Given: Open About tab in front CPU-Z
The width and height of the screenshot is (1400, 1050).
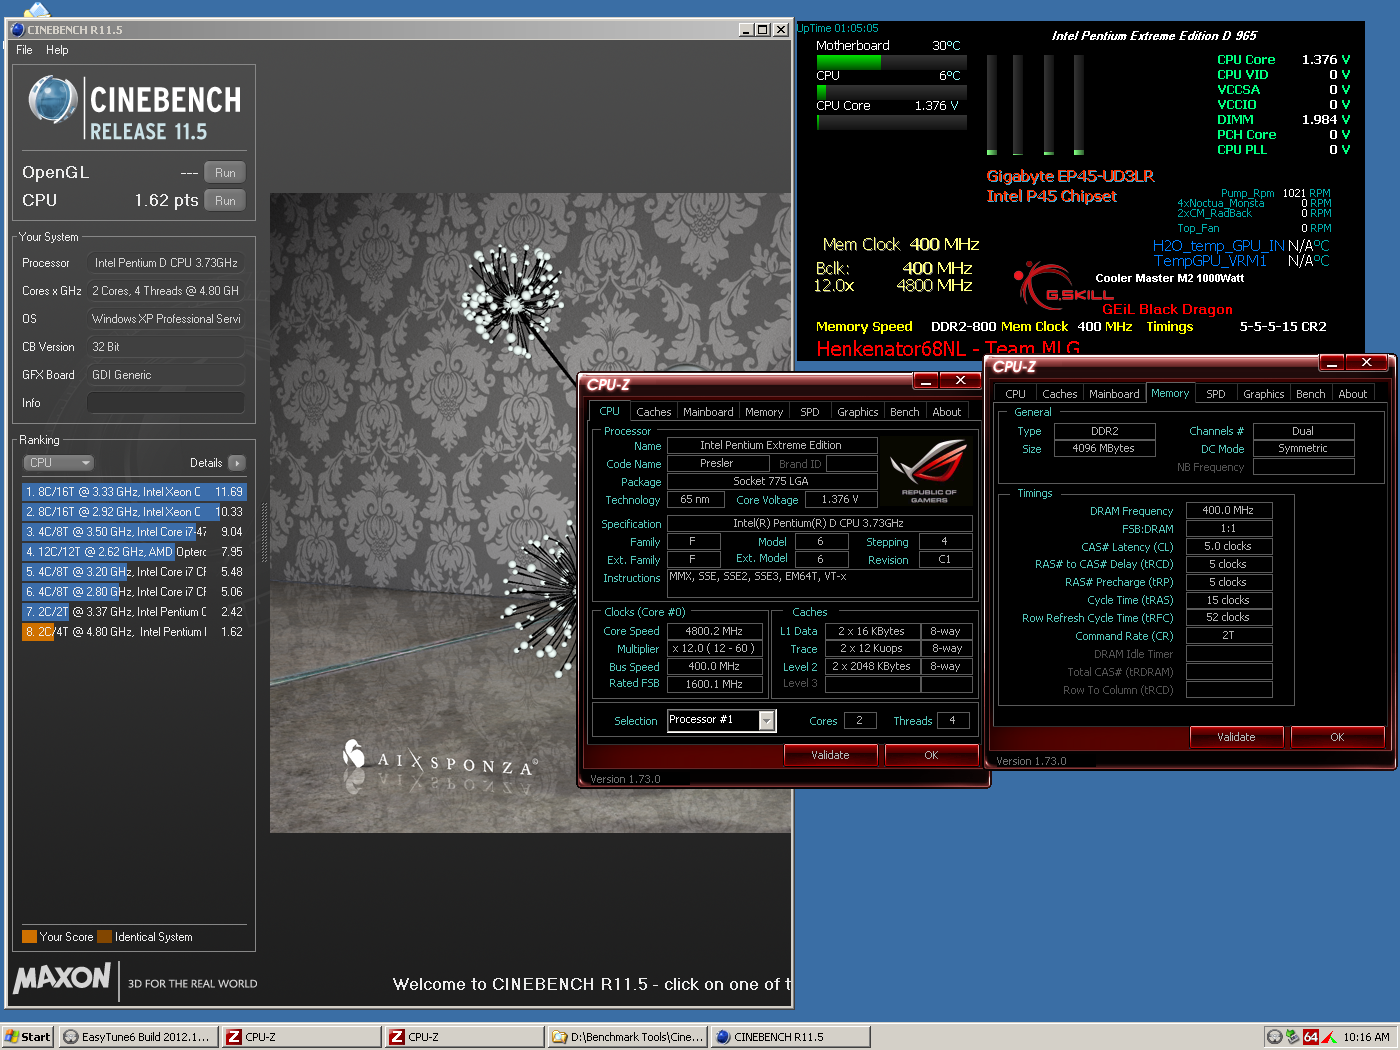Looking at the screenshot, I should click(x=947, y=412).
